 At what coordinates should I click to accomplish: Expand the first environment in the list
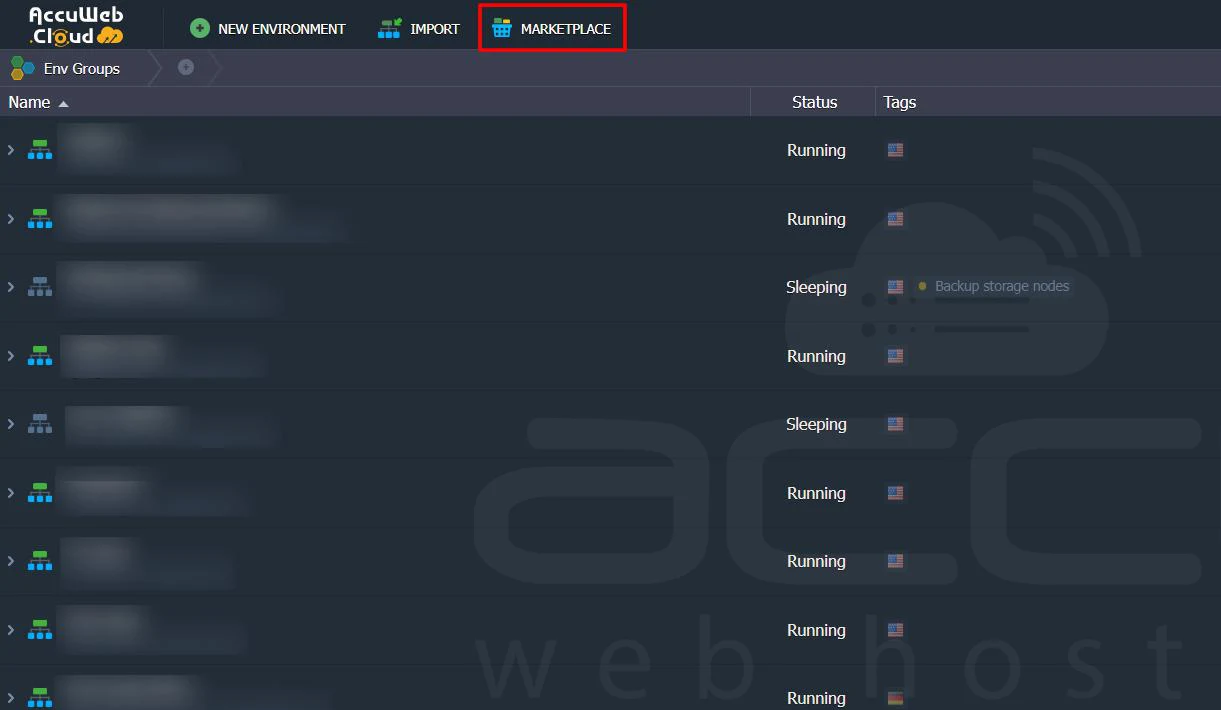click(x=11, y=150)
